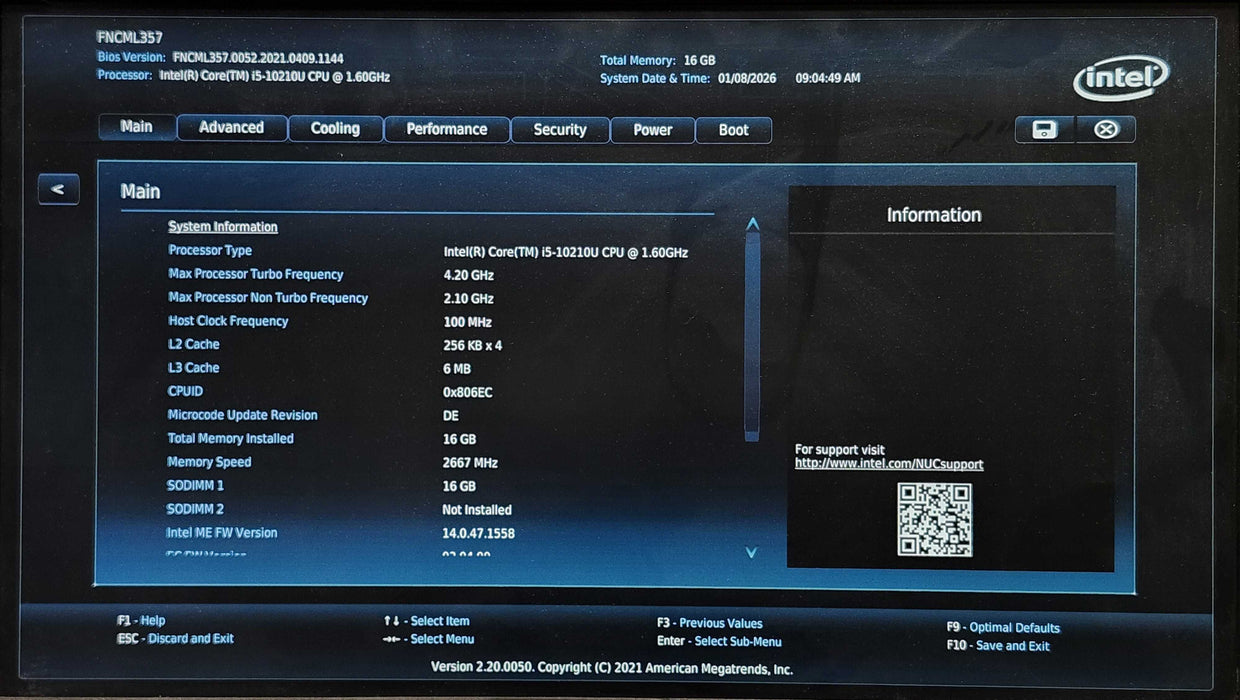Select Total Memory Installed label
The image size is (1240, 700).
click(x=231, y=438)
